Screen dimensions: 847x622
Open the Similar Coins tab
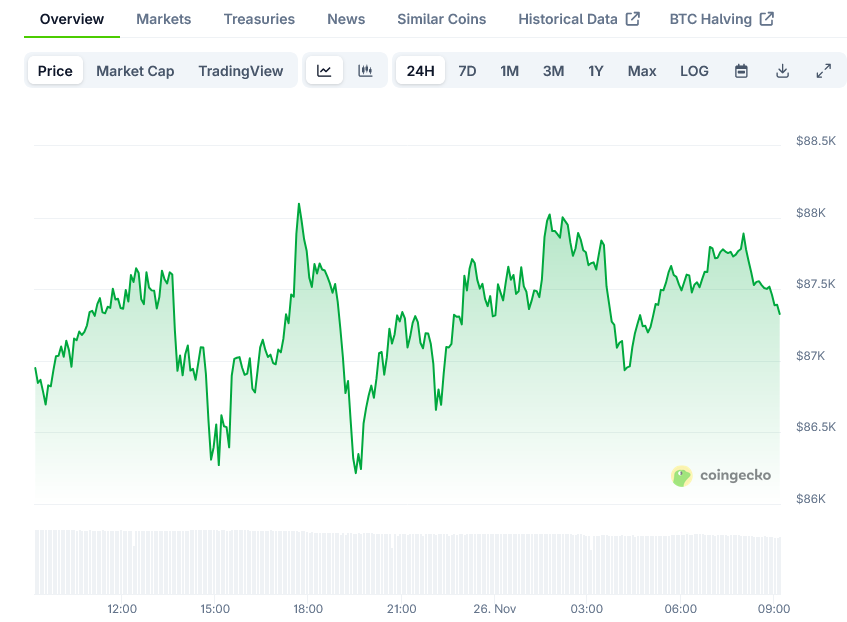pyautogui.click(x=441, y=19)
